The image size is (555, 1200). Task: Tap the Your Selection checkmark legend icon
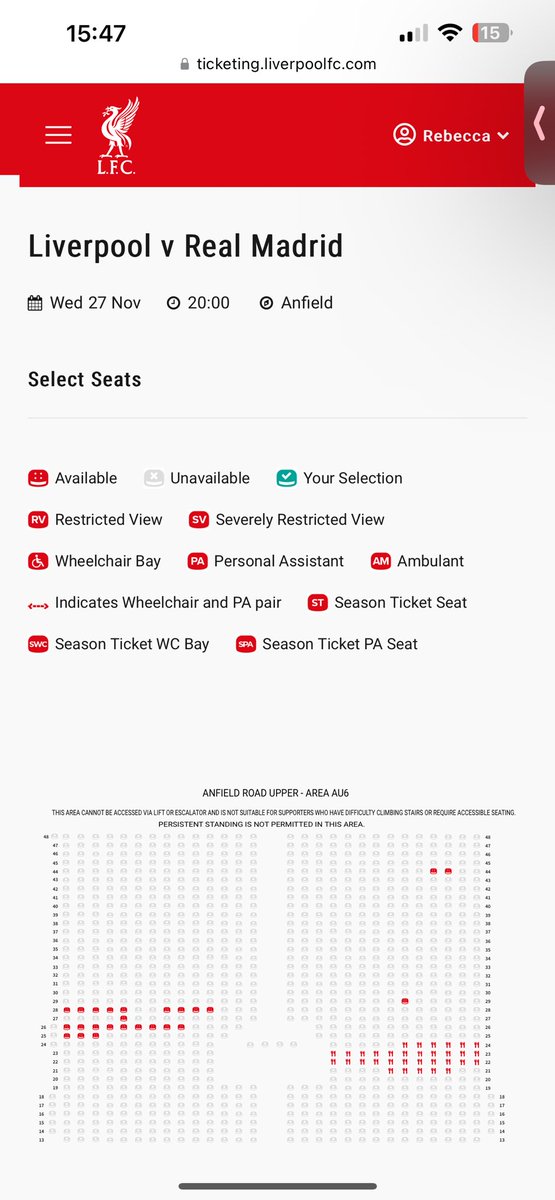tap(287, 478)
